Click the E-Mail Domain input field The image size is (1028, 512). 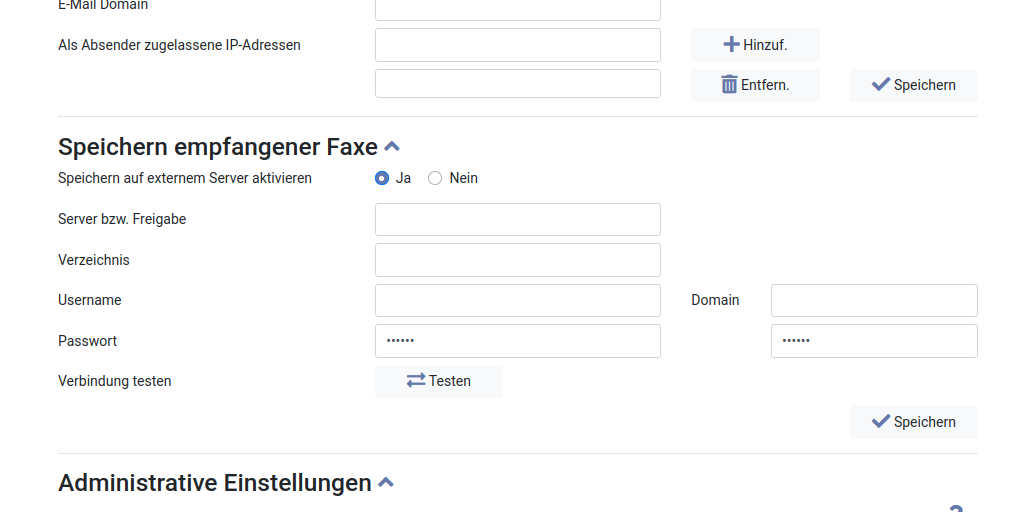pyautogui.click(x=517, y=9)
